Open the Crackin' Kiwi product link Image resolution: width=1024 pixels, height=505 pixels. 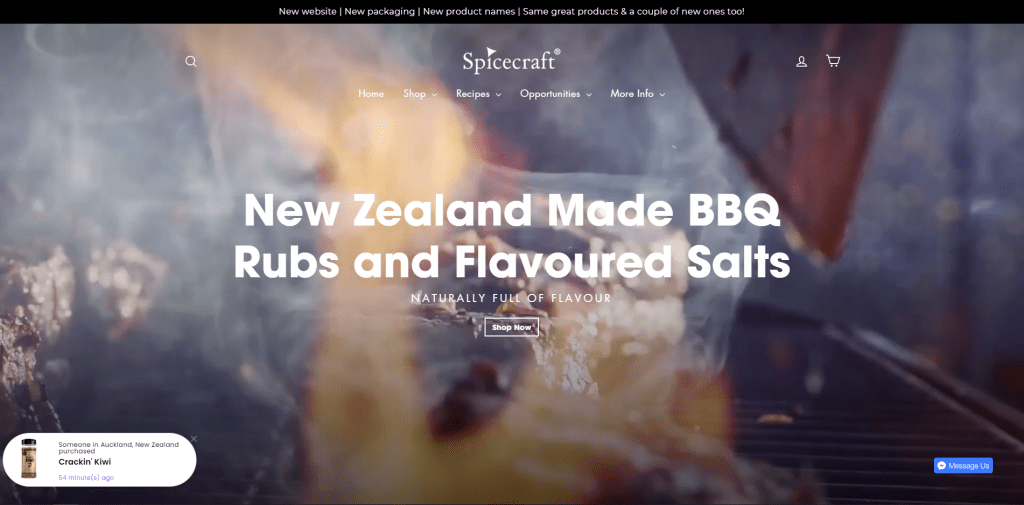pos(84,462)
